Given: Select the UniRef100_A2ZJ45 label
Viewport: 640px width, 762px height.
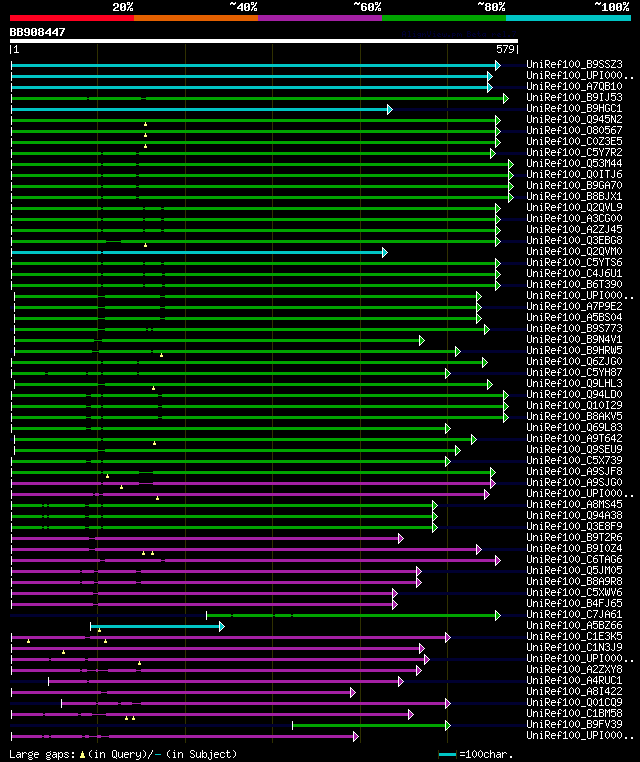Looking at the screenshot, I should click(x=574, y=229).
